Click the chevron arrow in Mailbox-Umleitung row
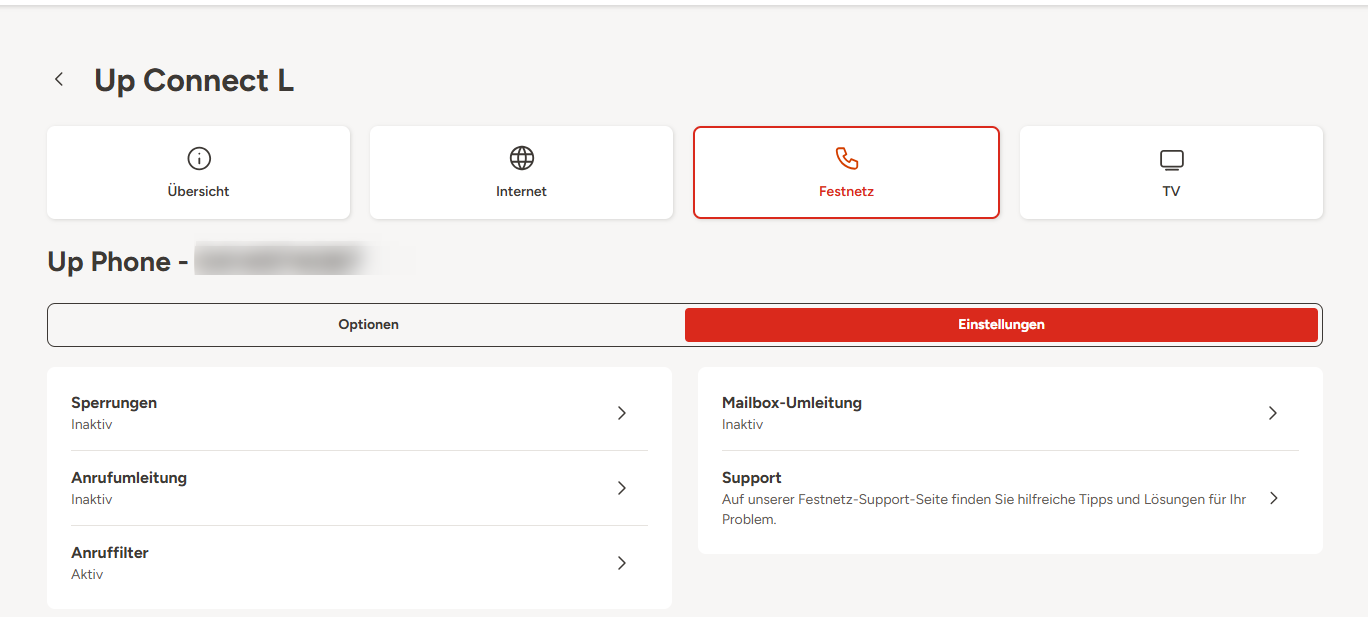Viewport: 1368px width, 617px height. [1272, 413]
